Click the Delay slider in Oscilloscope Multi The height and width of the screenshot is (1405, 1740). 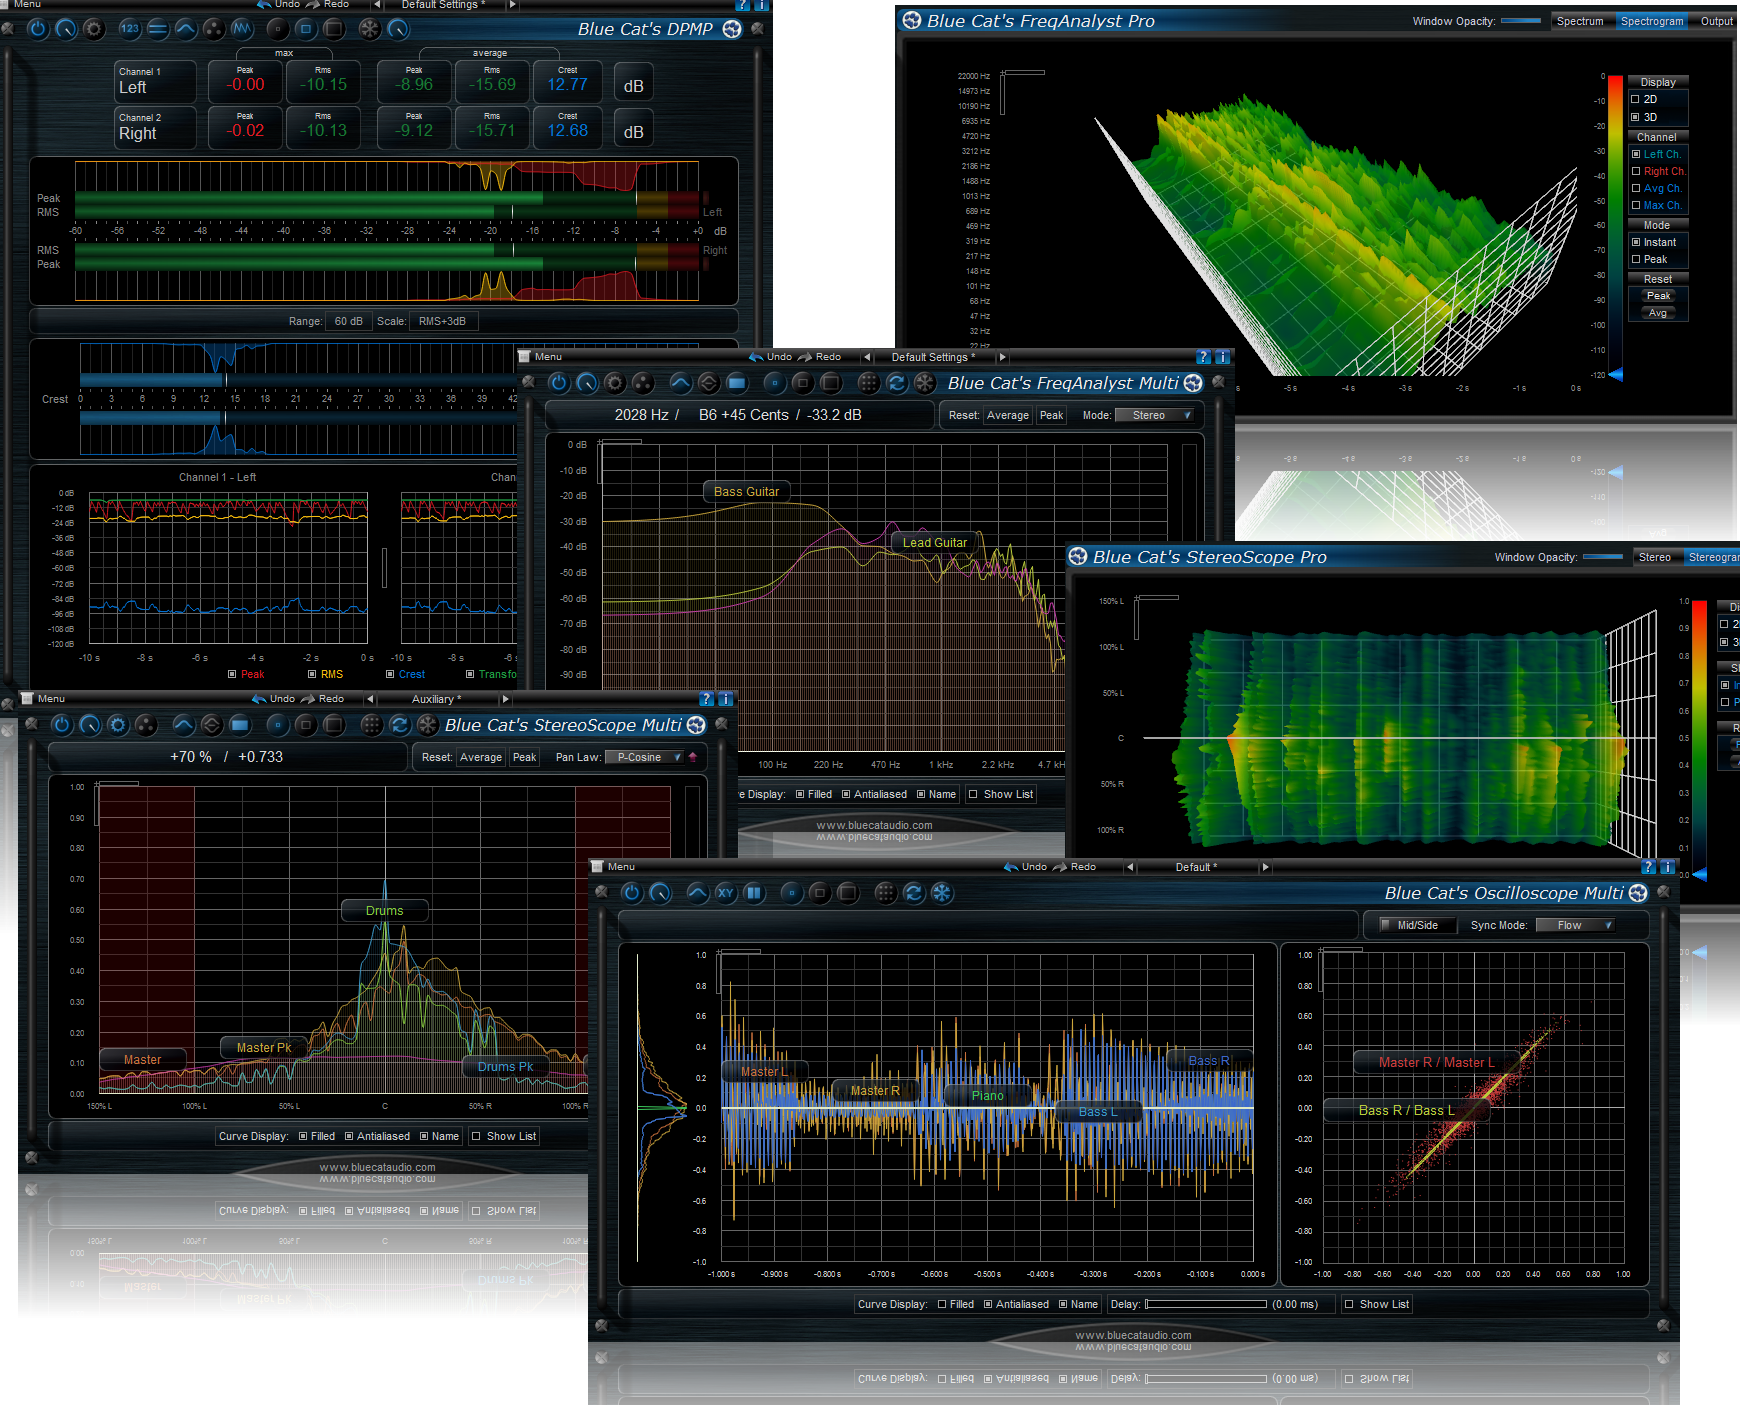point(1206,1304)
